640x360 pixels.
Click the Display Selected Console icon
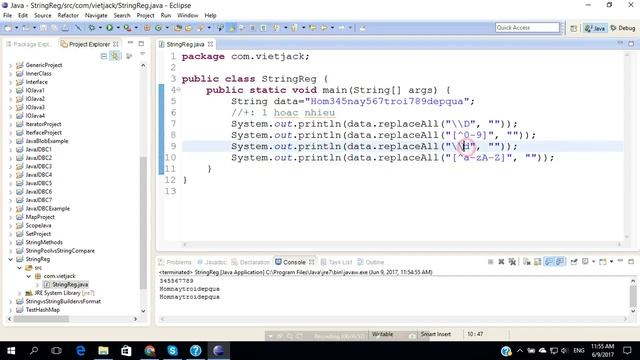585,262
